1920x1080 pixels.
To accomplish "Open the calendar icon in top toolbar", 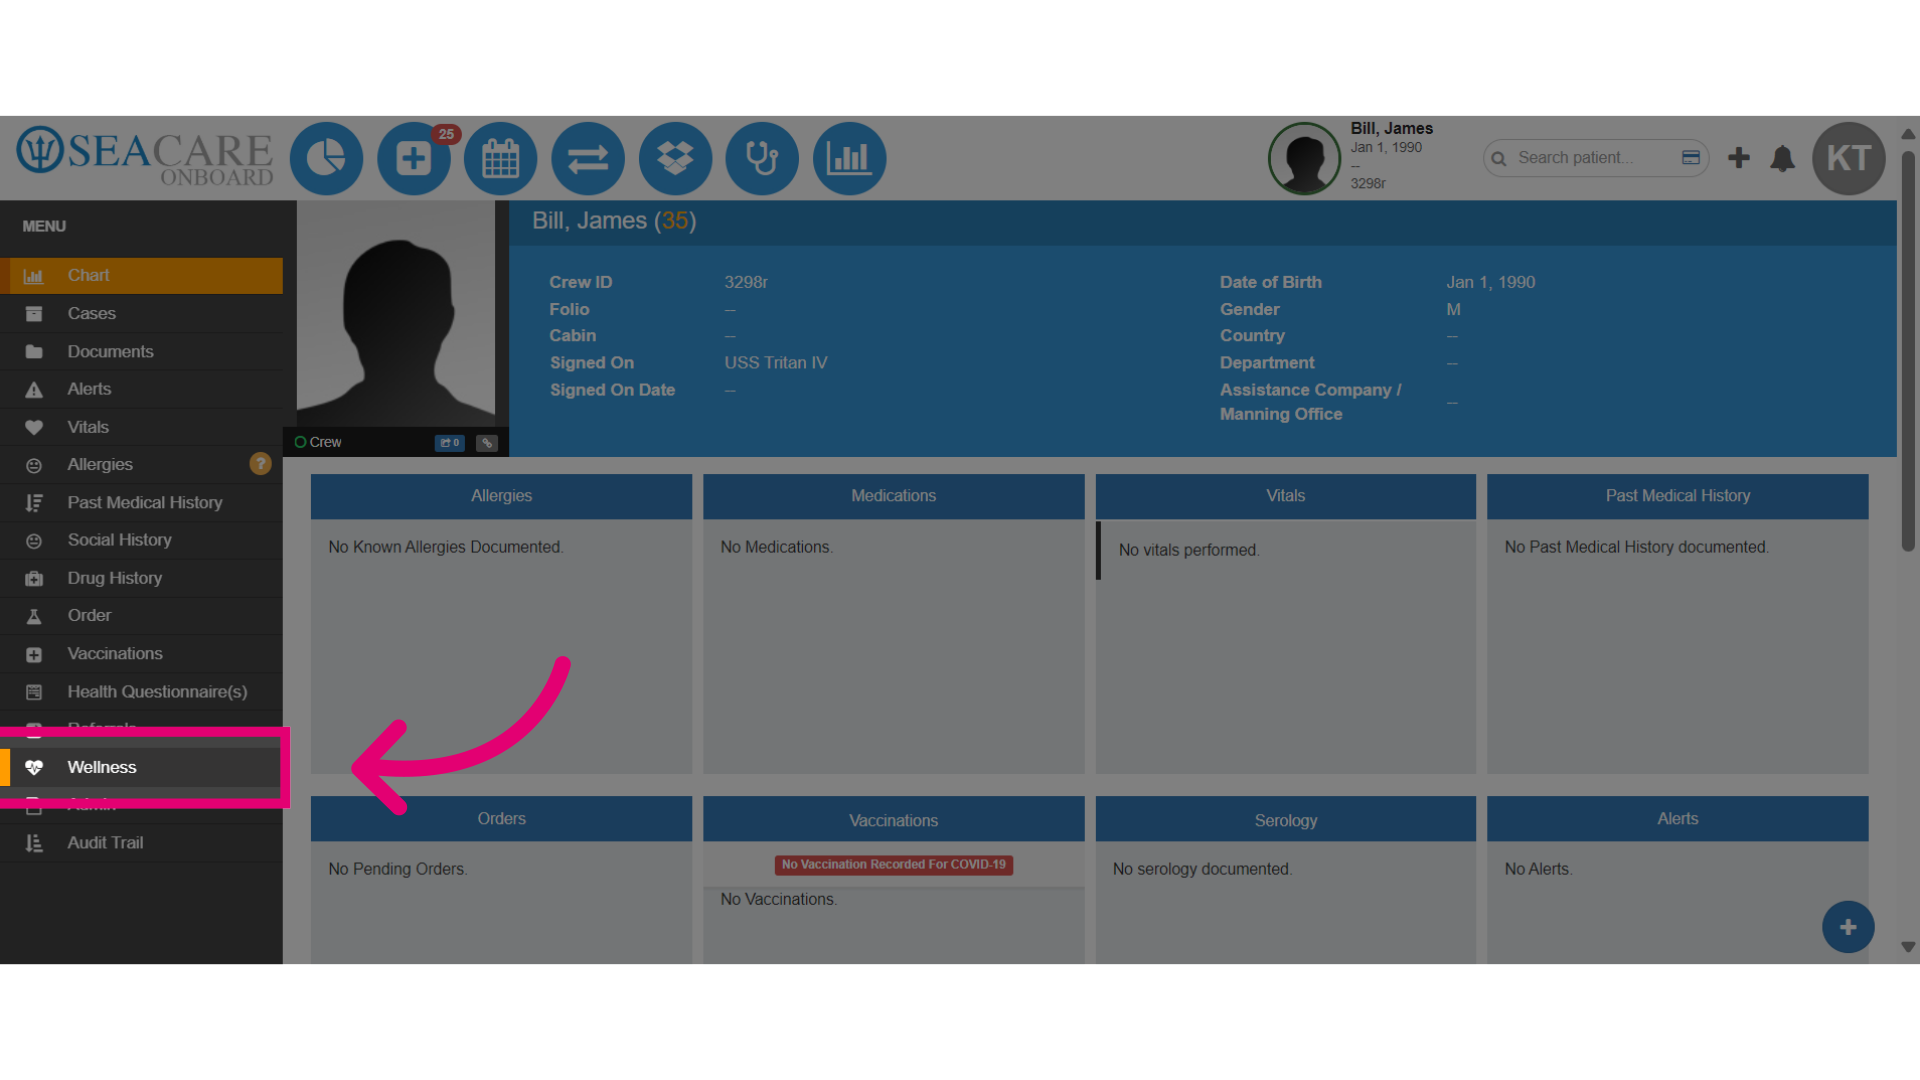I will [x=500, y=158].
